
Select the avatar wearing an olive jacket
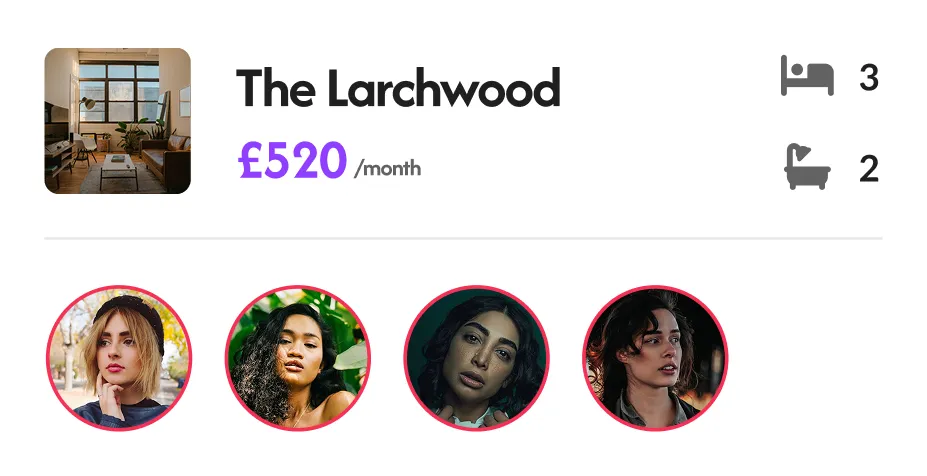point(655,358)
